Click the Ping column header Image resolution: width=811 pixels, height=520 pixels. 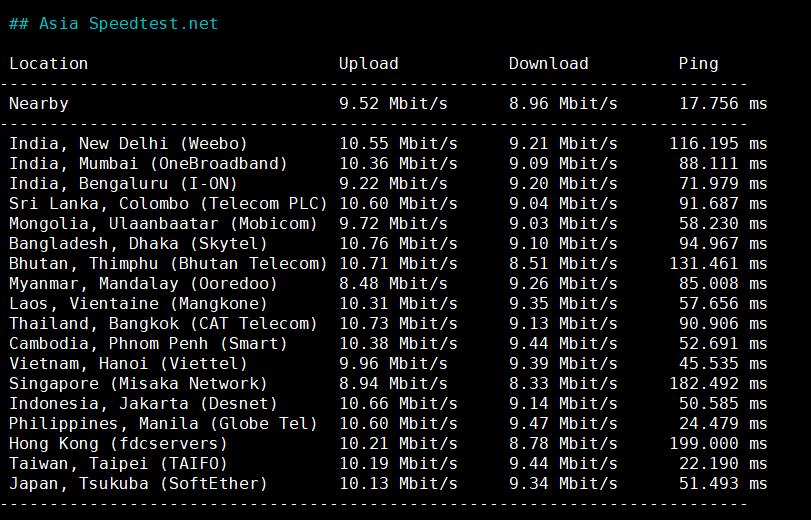point(698,63)
